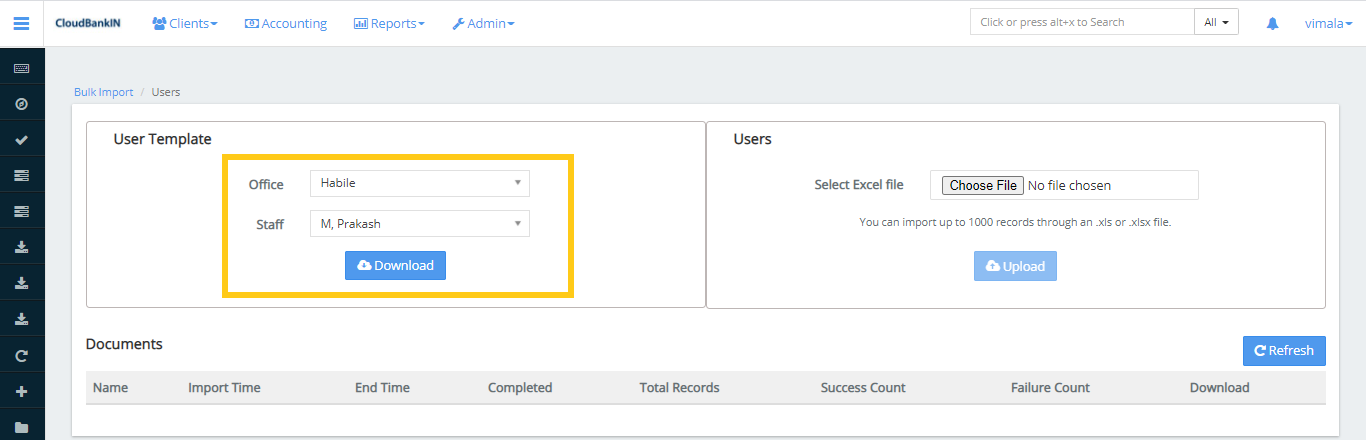Screen dimensions: 1366x440
Task: Open the compass navigation icon
Action: [x=21, y=104]
